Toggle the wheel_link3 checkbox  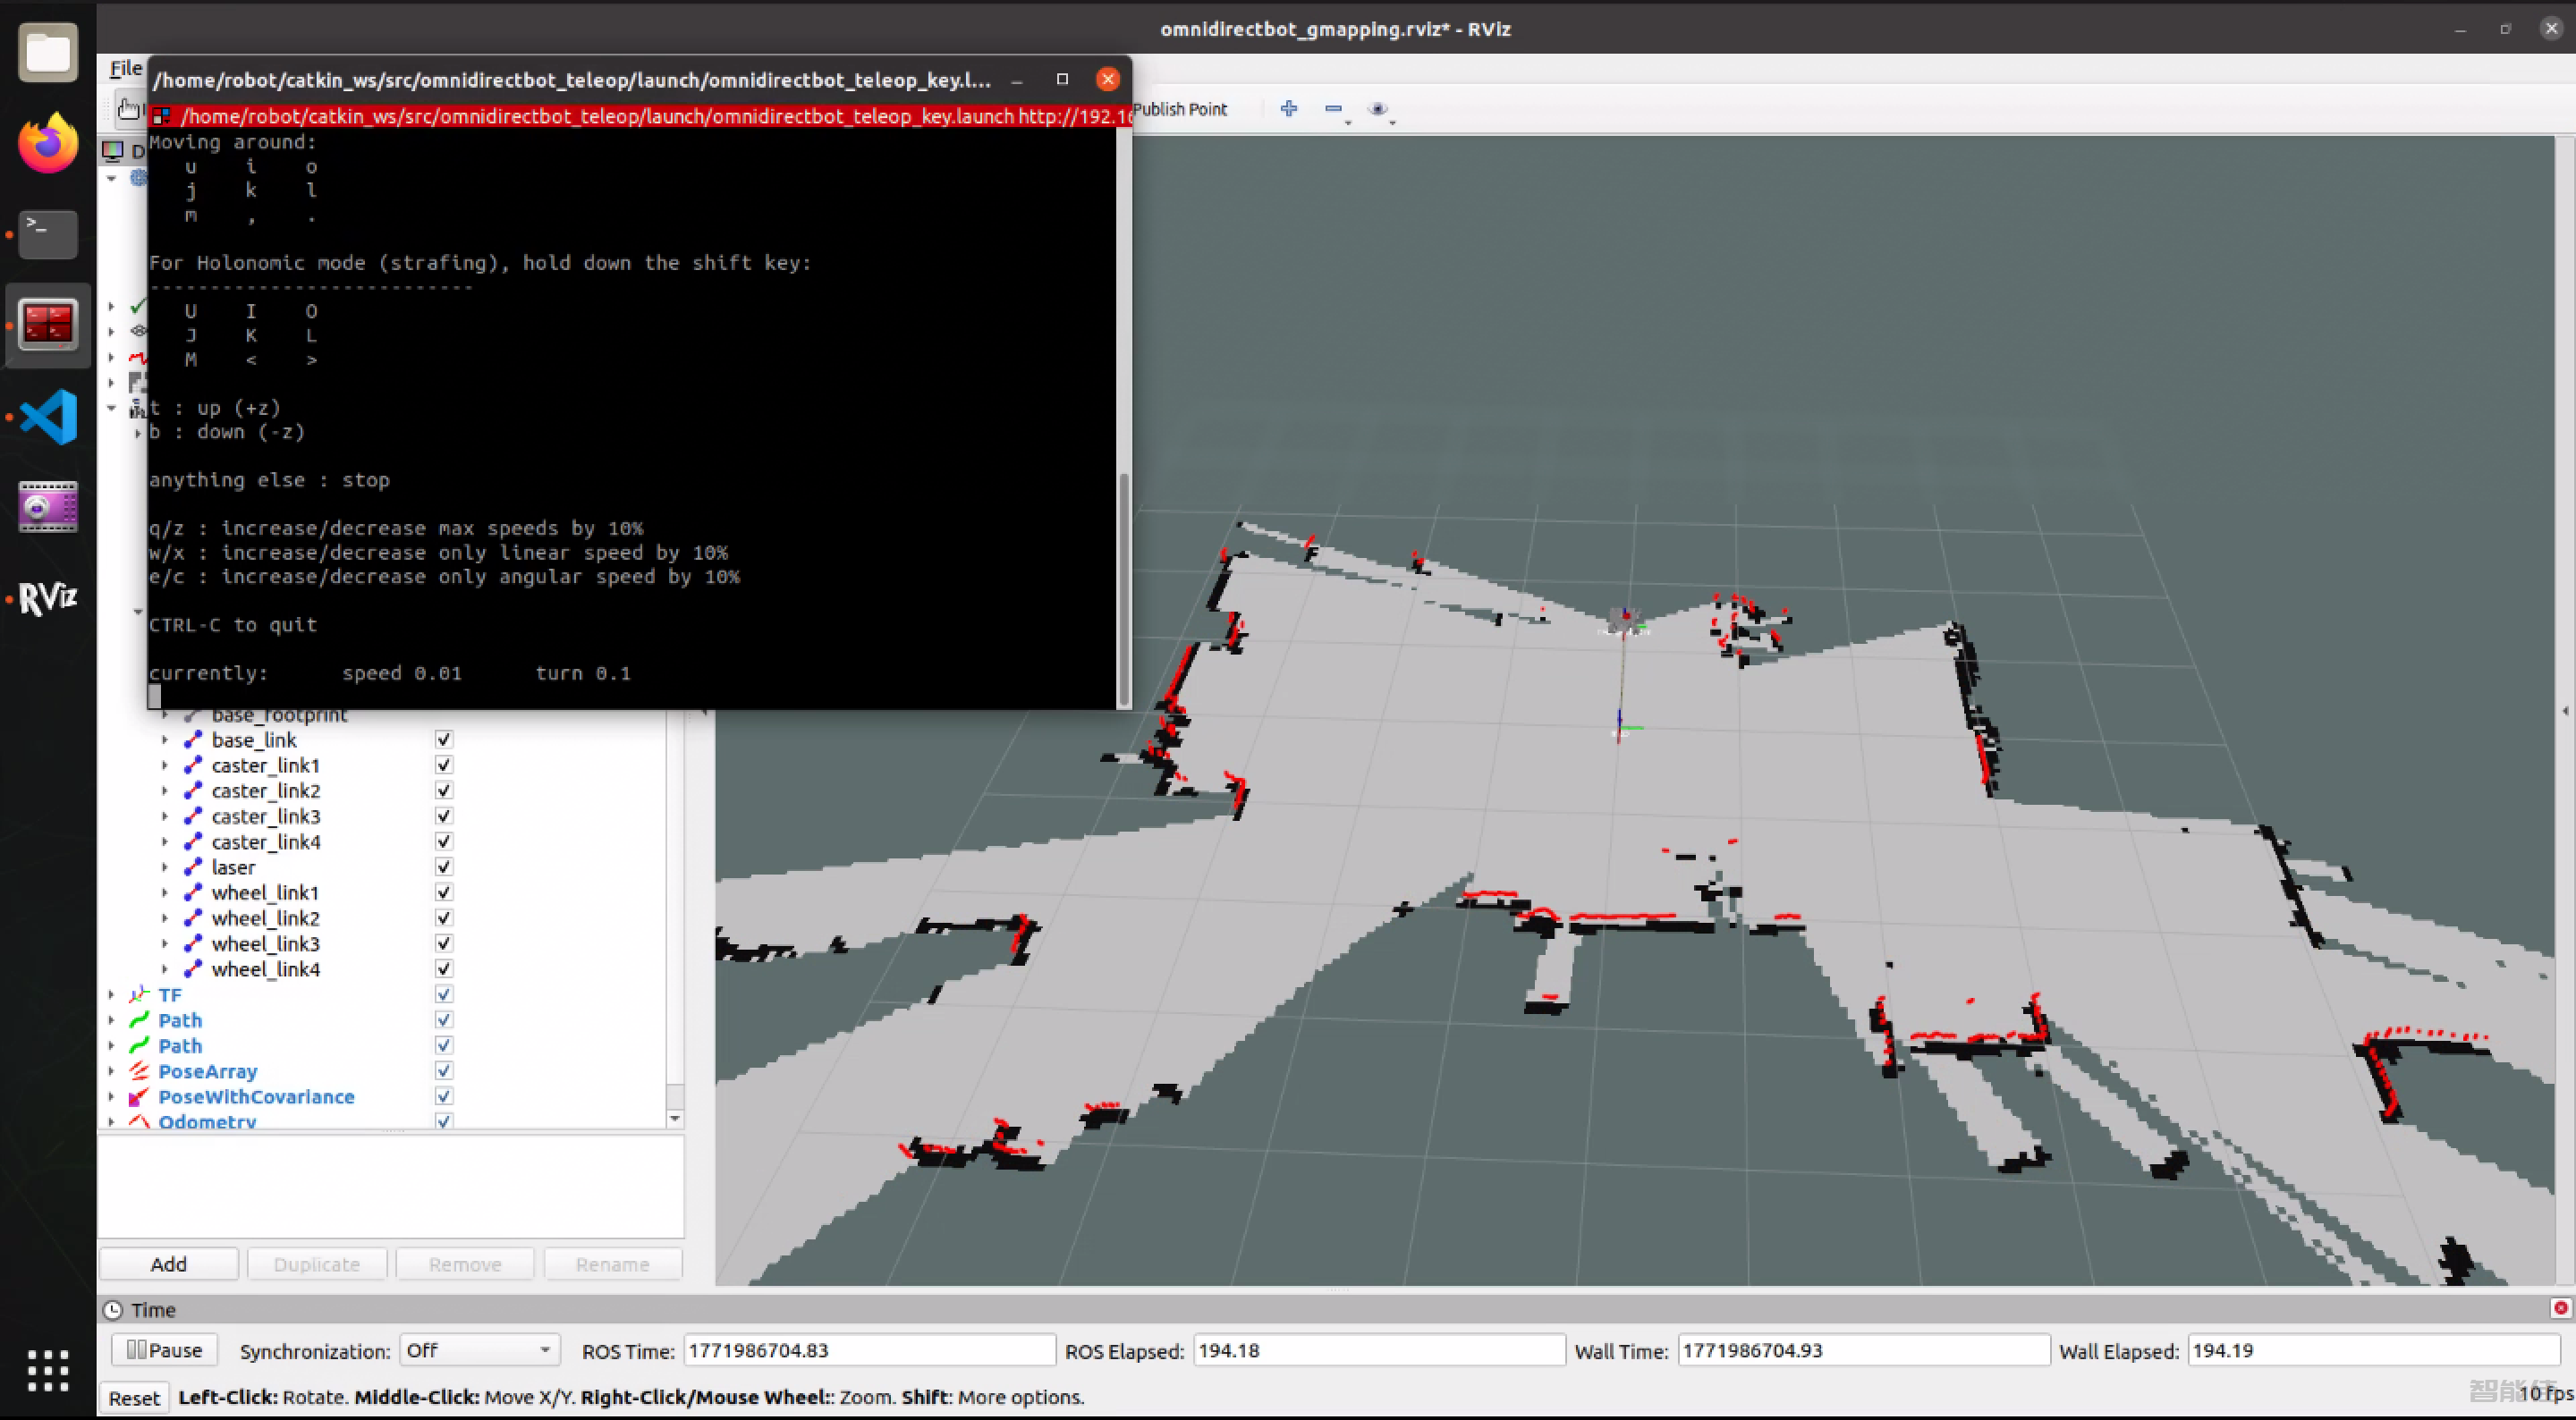444,943
